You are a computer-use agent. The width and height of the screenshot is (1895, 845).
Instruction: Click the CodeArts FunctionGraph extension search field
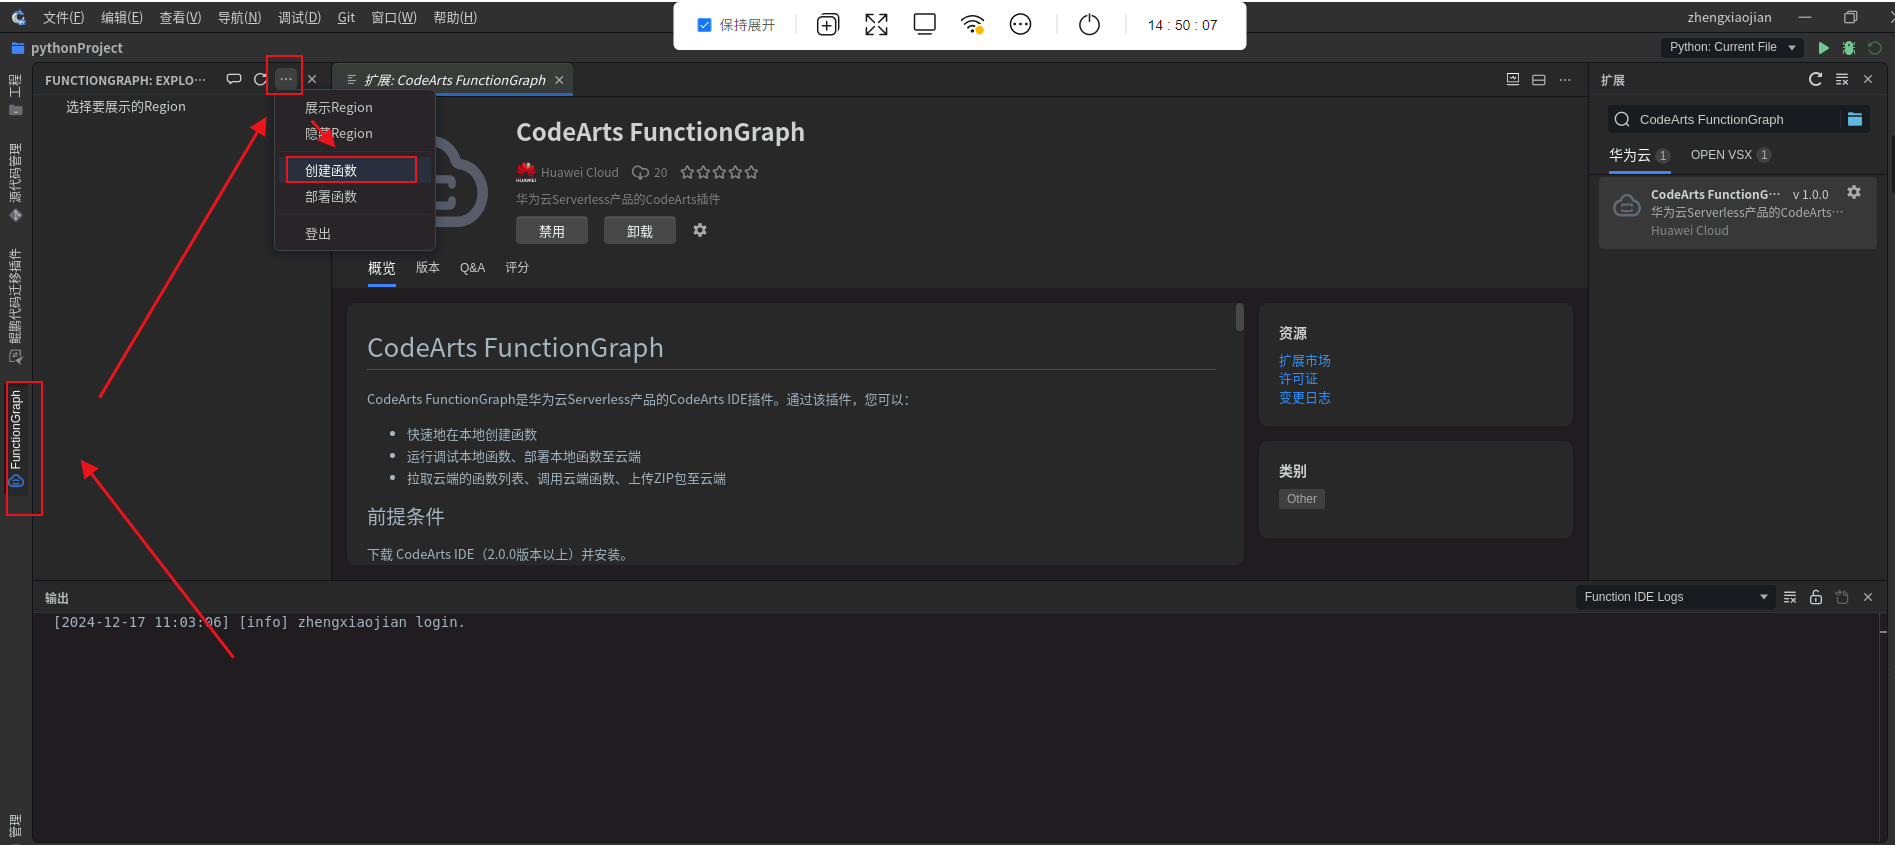point(1738,119)
